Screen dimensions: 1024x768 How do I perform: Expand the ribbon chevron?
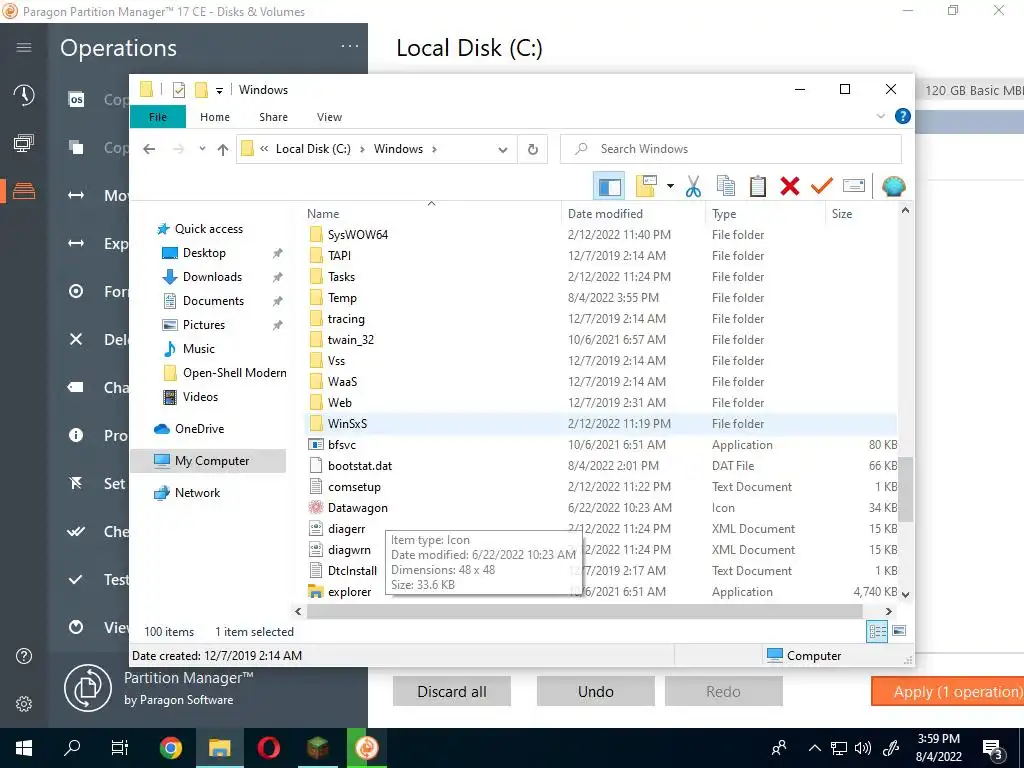(880, 116)
